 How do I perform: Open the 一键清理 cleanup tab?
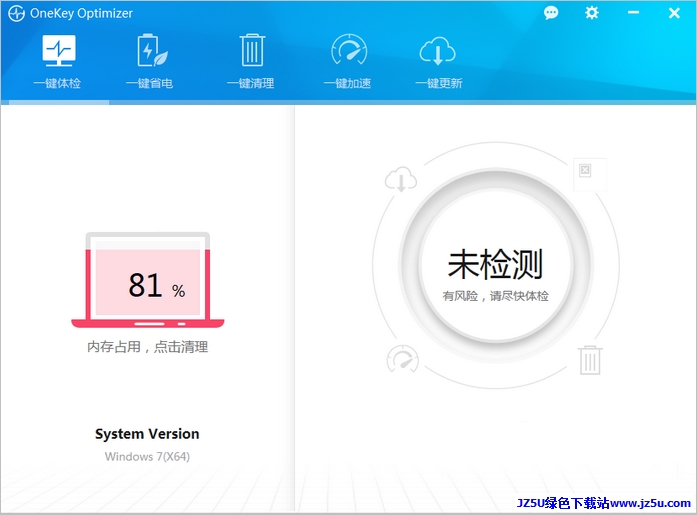pyautogui.click(x=251, y=62)
